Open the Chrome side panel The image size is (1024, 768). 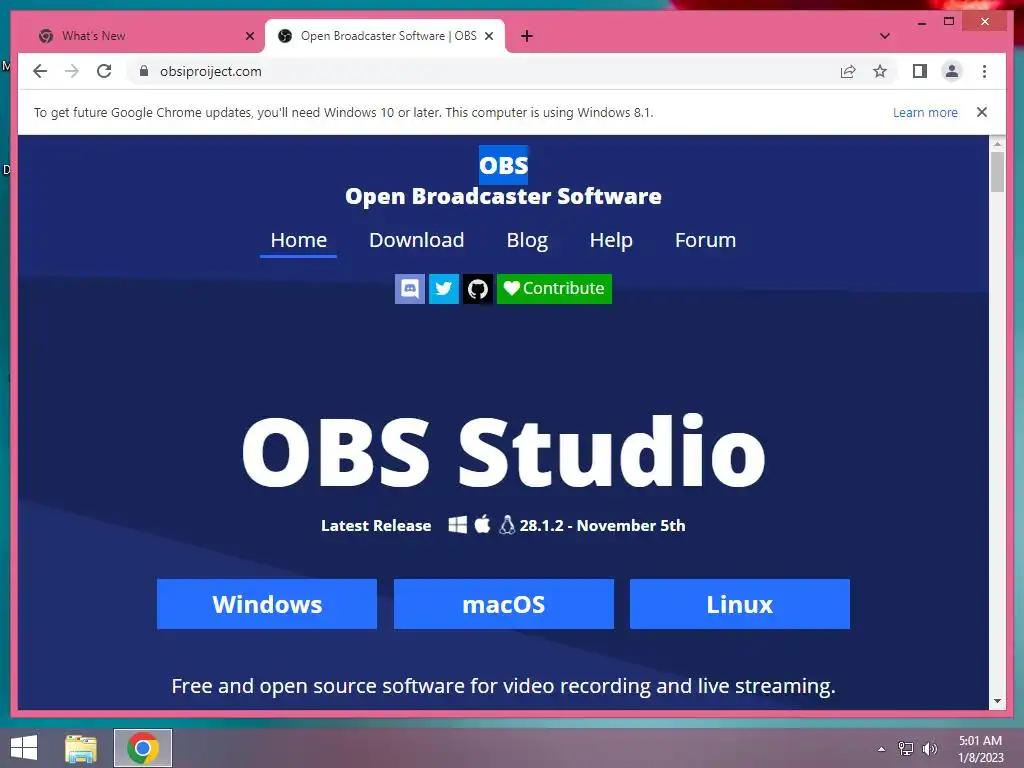coord(920,71)
